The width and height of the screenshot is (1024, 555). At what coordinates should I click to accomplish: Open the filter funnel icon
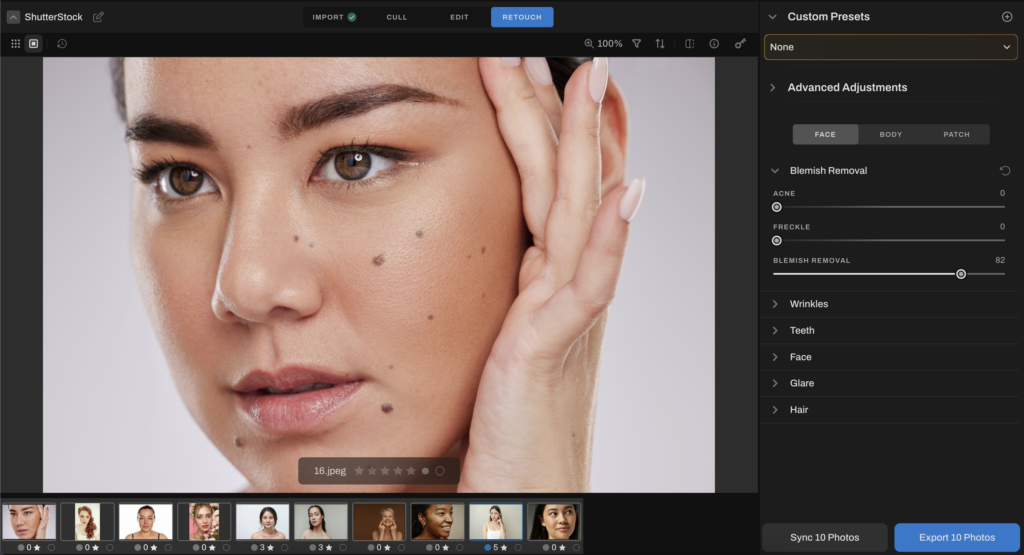point(636,44)
